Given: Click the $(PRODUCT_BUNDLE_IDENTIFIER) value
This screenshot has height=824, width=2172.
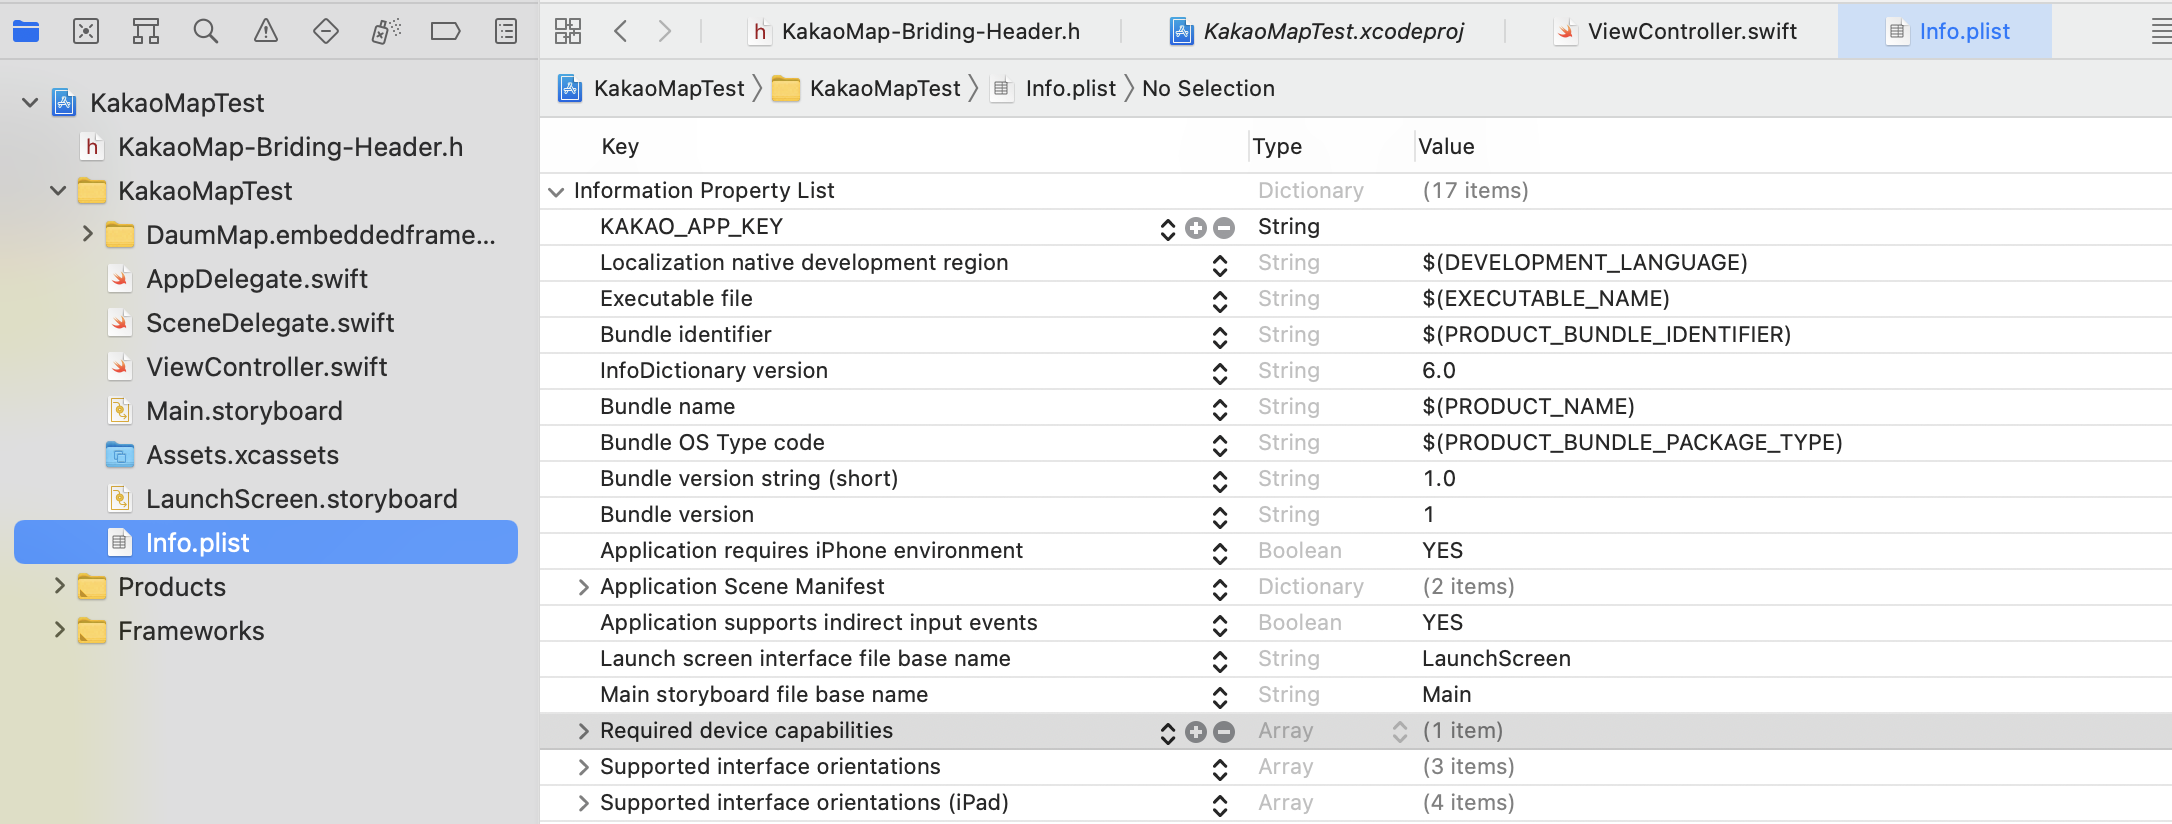Looking at the screenshot, I should [x=1606, y=335].
